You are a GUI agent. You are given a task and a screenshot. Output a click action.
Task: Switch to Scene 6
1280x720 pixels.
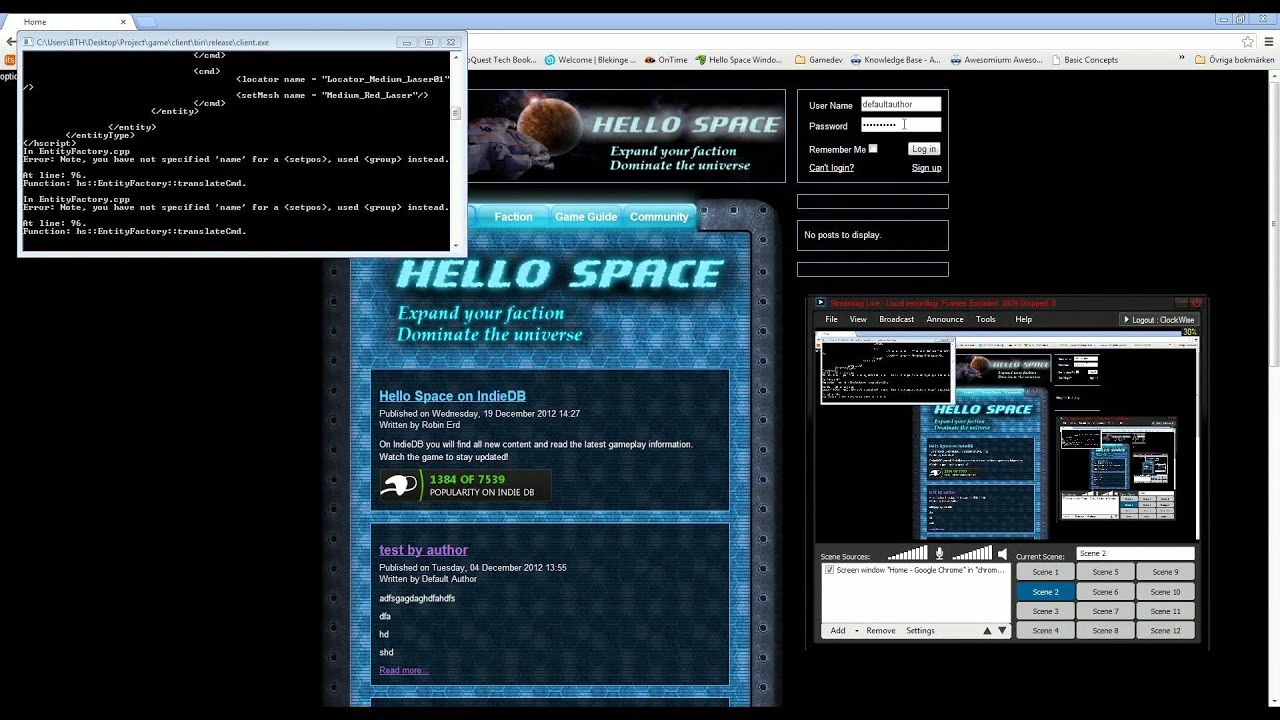click(x=1105, y=592)
